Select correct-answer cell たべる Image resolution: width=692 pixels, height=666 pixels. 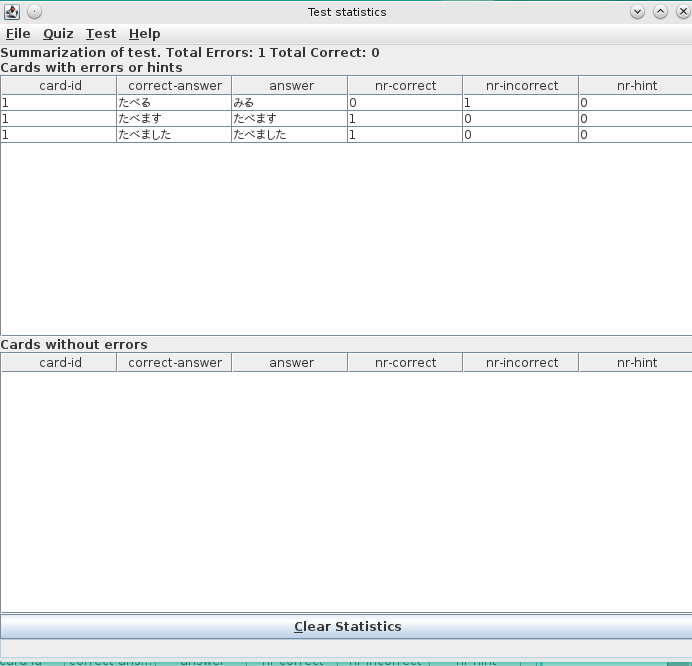click(174, 102)
